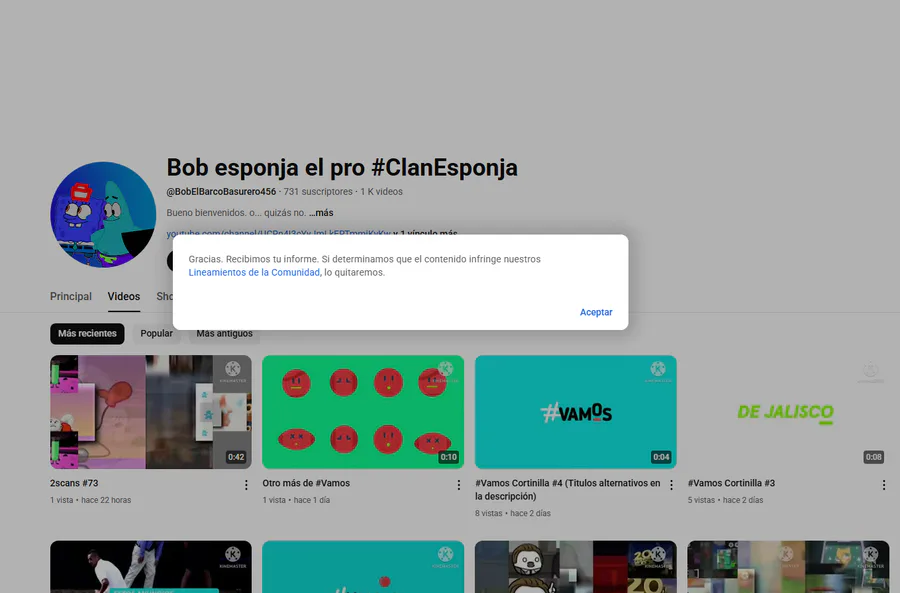Viewport: 900px width, 593px height.
Task: Click '5 vistas • hace 2 días' text
Action: pyautogui.click(x=726, y=500)
